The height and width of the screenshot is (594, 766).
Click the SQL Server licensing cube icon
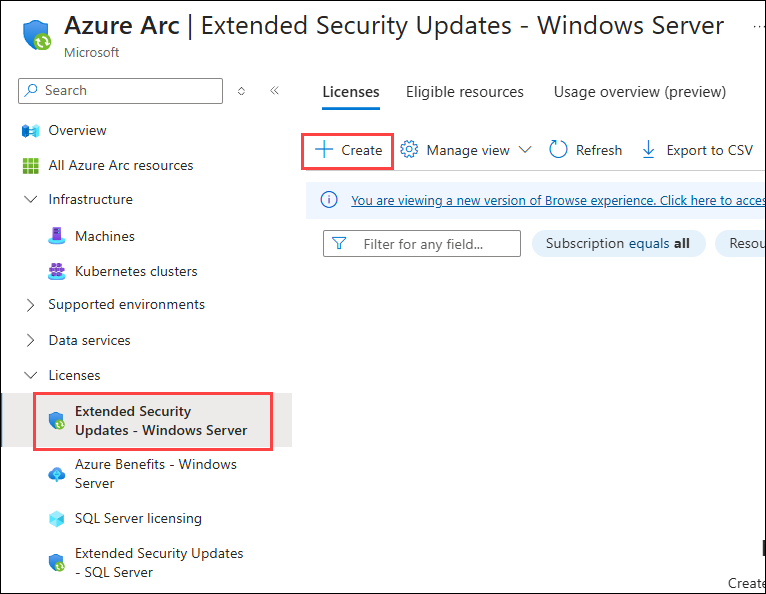(57, 519)
